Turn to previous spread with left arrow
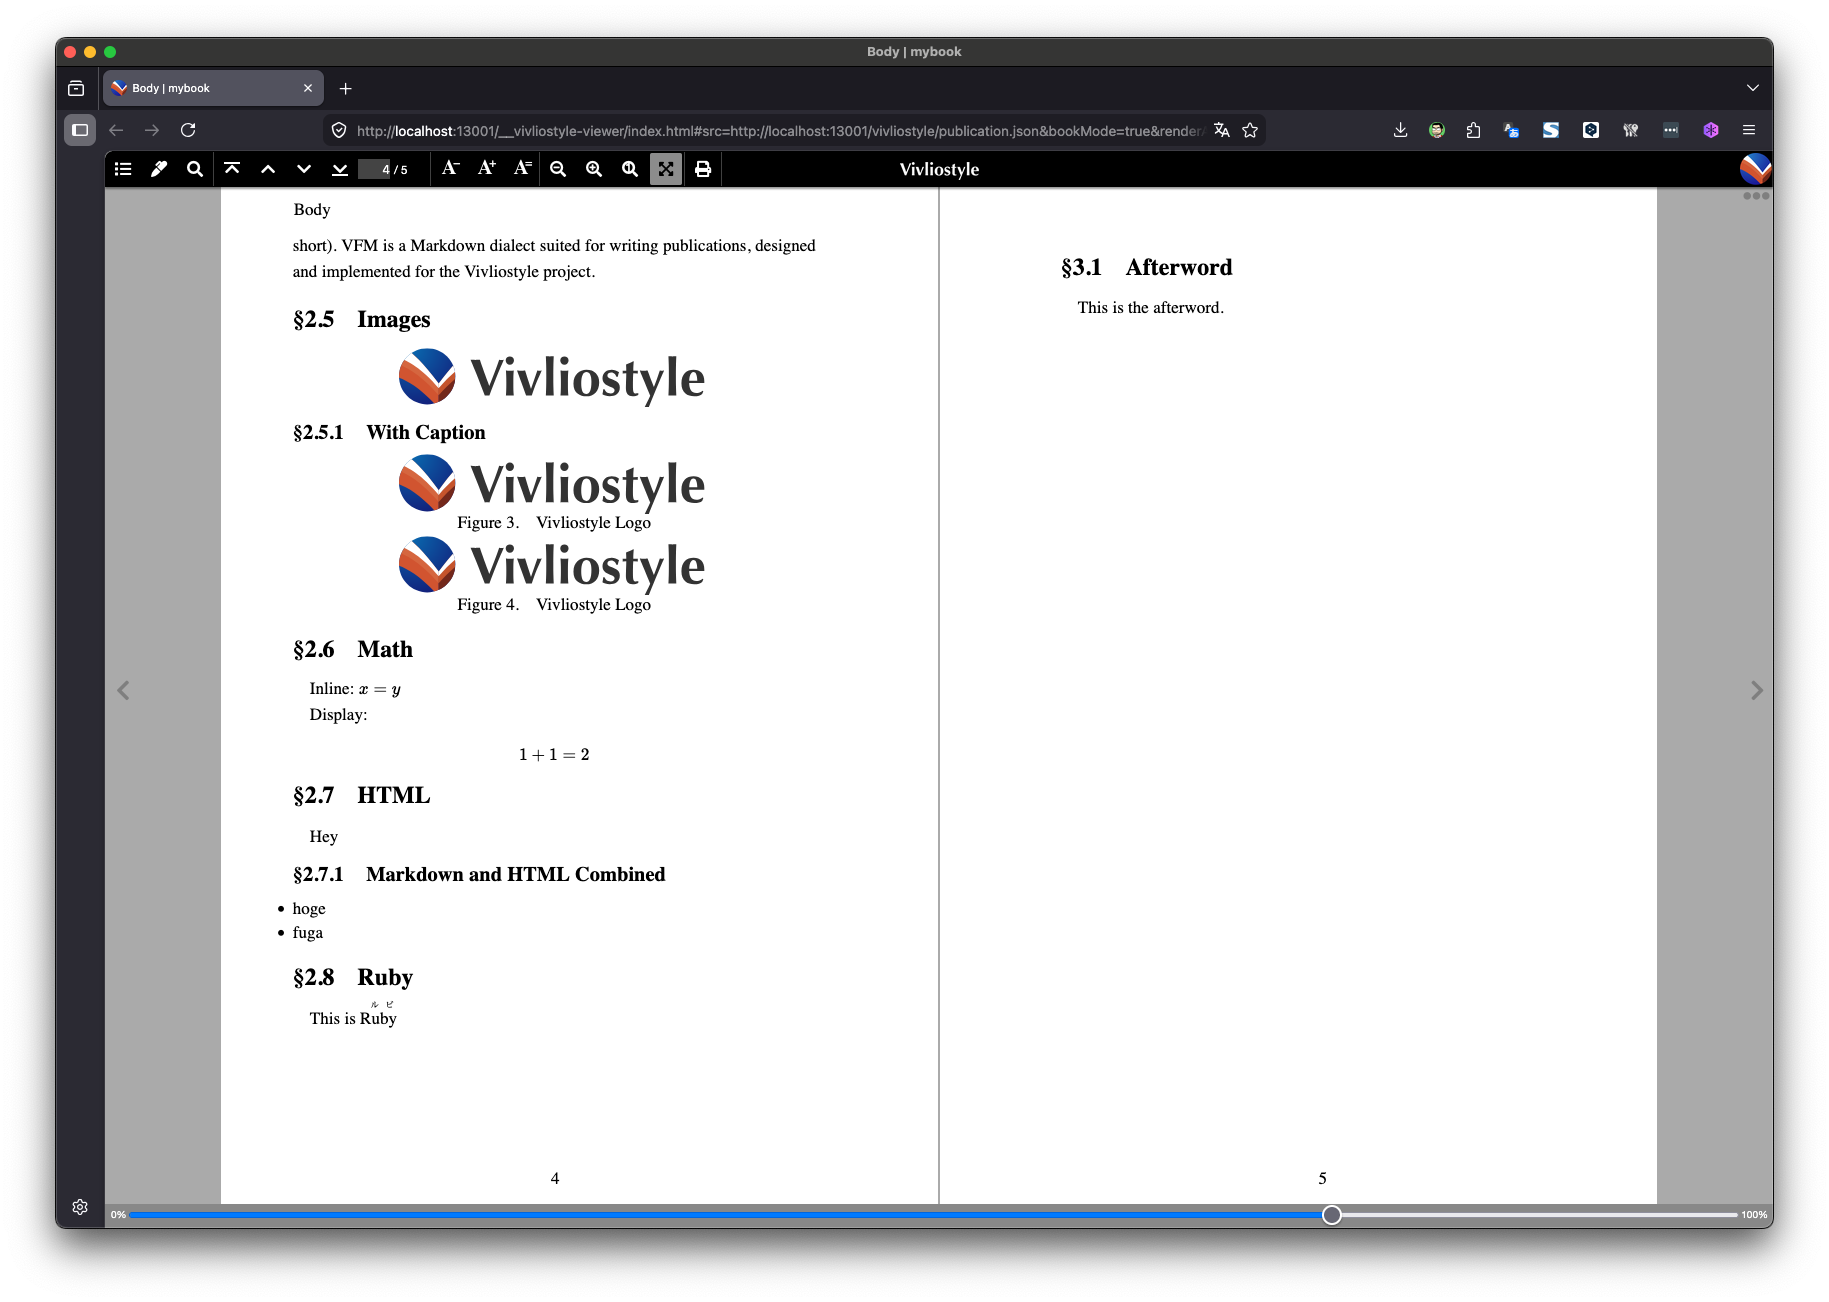Viewport: 1829px width, 1302px height. (123, 690)
